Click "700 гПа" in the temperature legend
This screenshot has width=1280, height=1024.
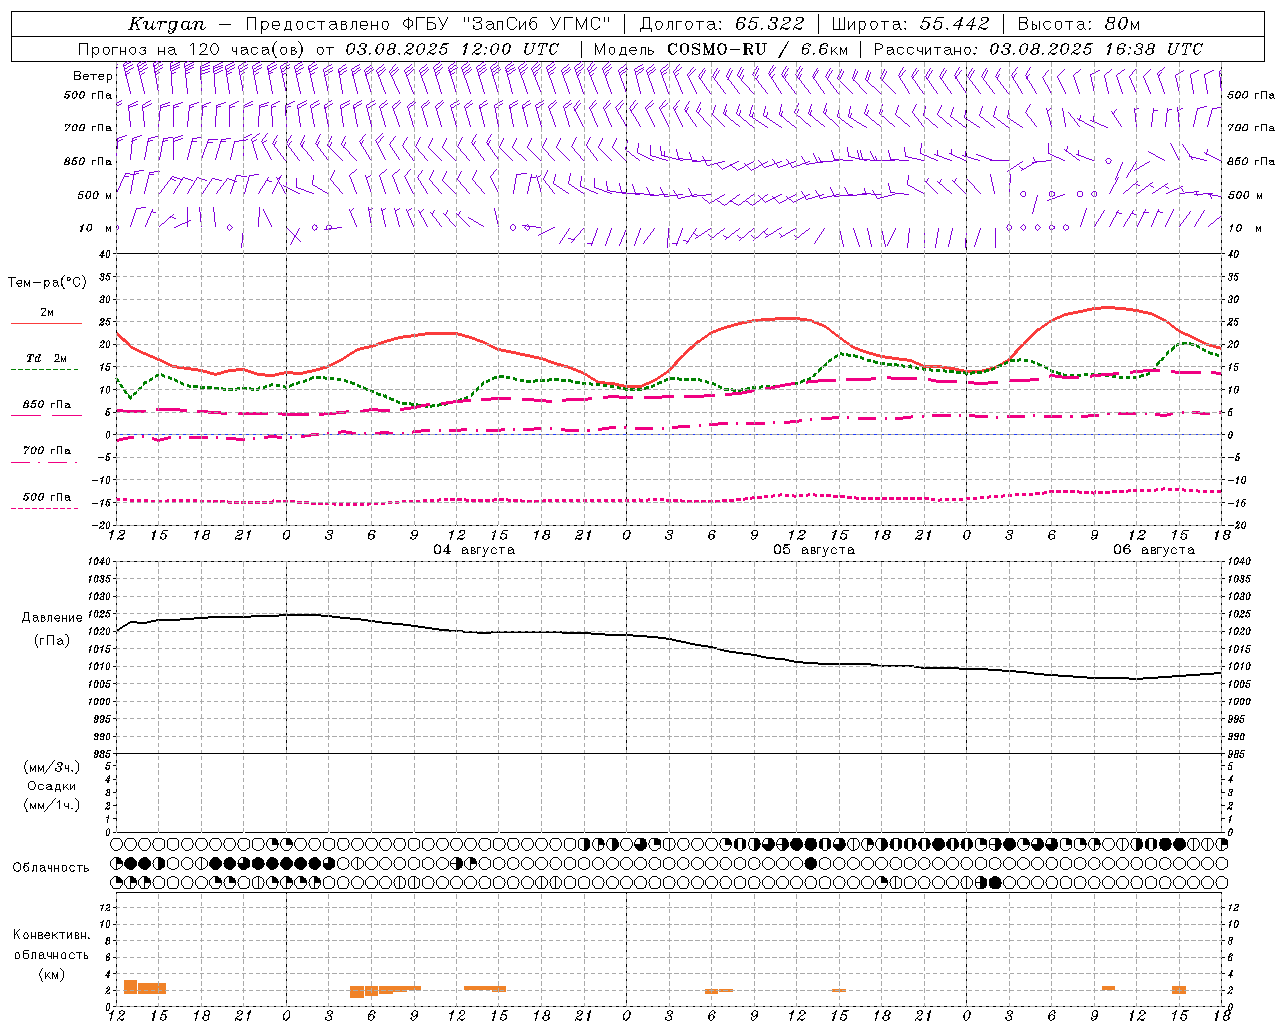46,451
